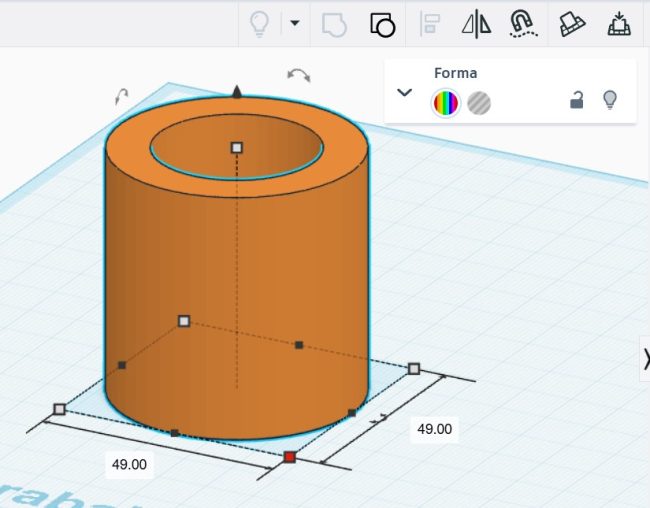Choose the rainbow Solid color swatch
Screen dimensions: 650x508
click(445, 101)
